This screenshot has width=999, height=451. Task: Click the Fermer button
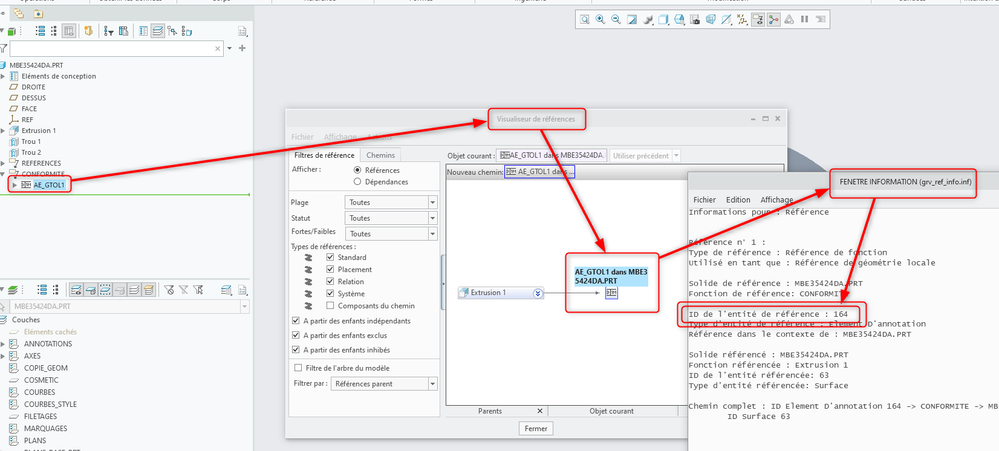click(x=536, y=428)
